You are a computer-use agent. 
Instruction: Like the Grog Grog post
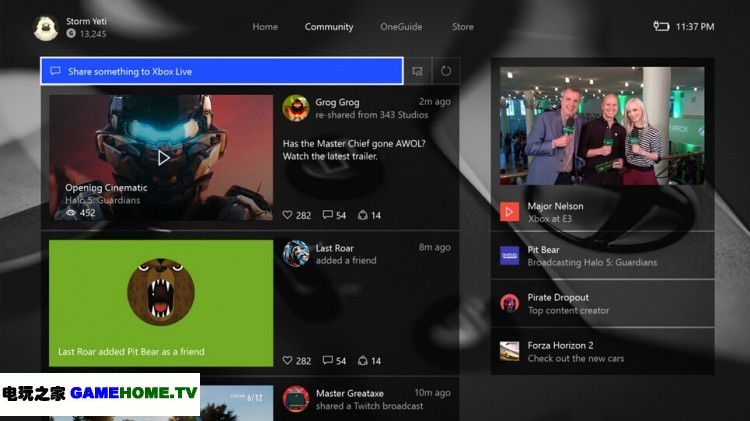tap(287, 215)
